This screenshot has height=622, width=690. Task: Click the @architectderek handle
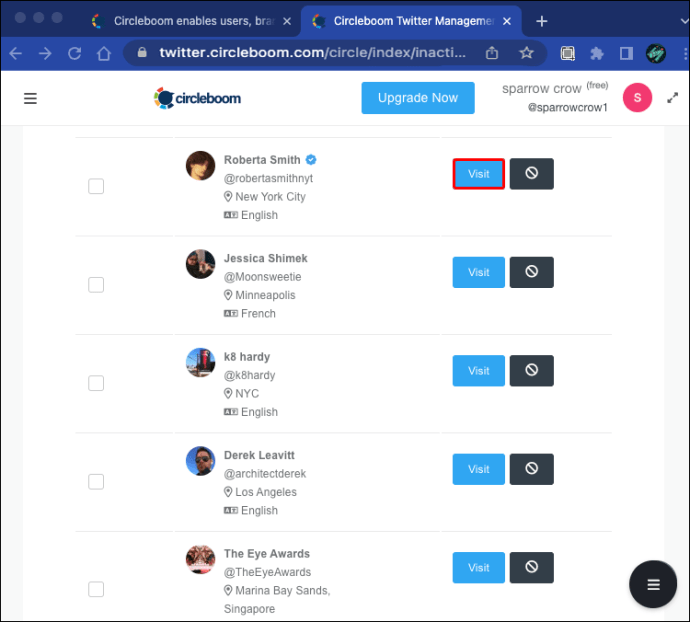tap(264, 474)
